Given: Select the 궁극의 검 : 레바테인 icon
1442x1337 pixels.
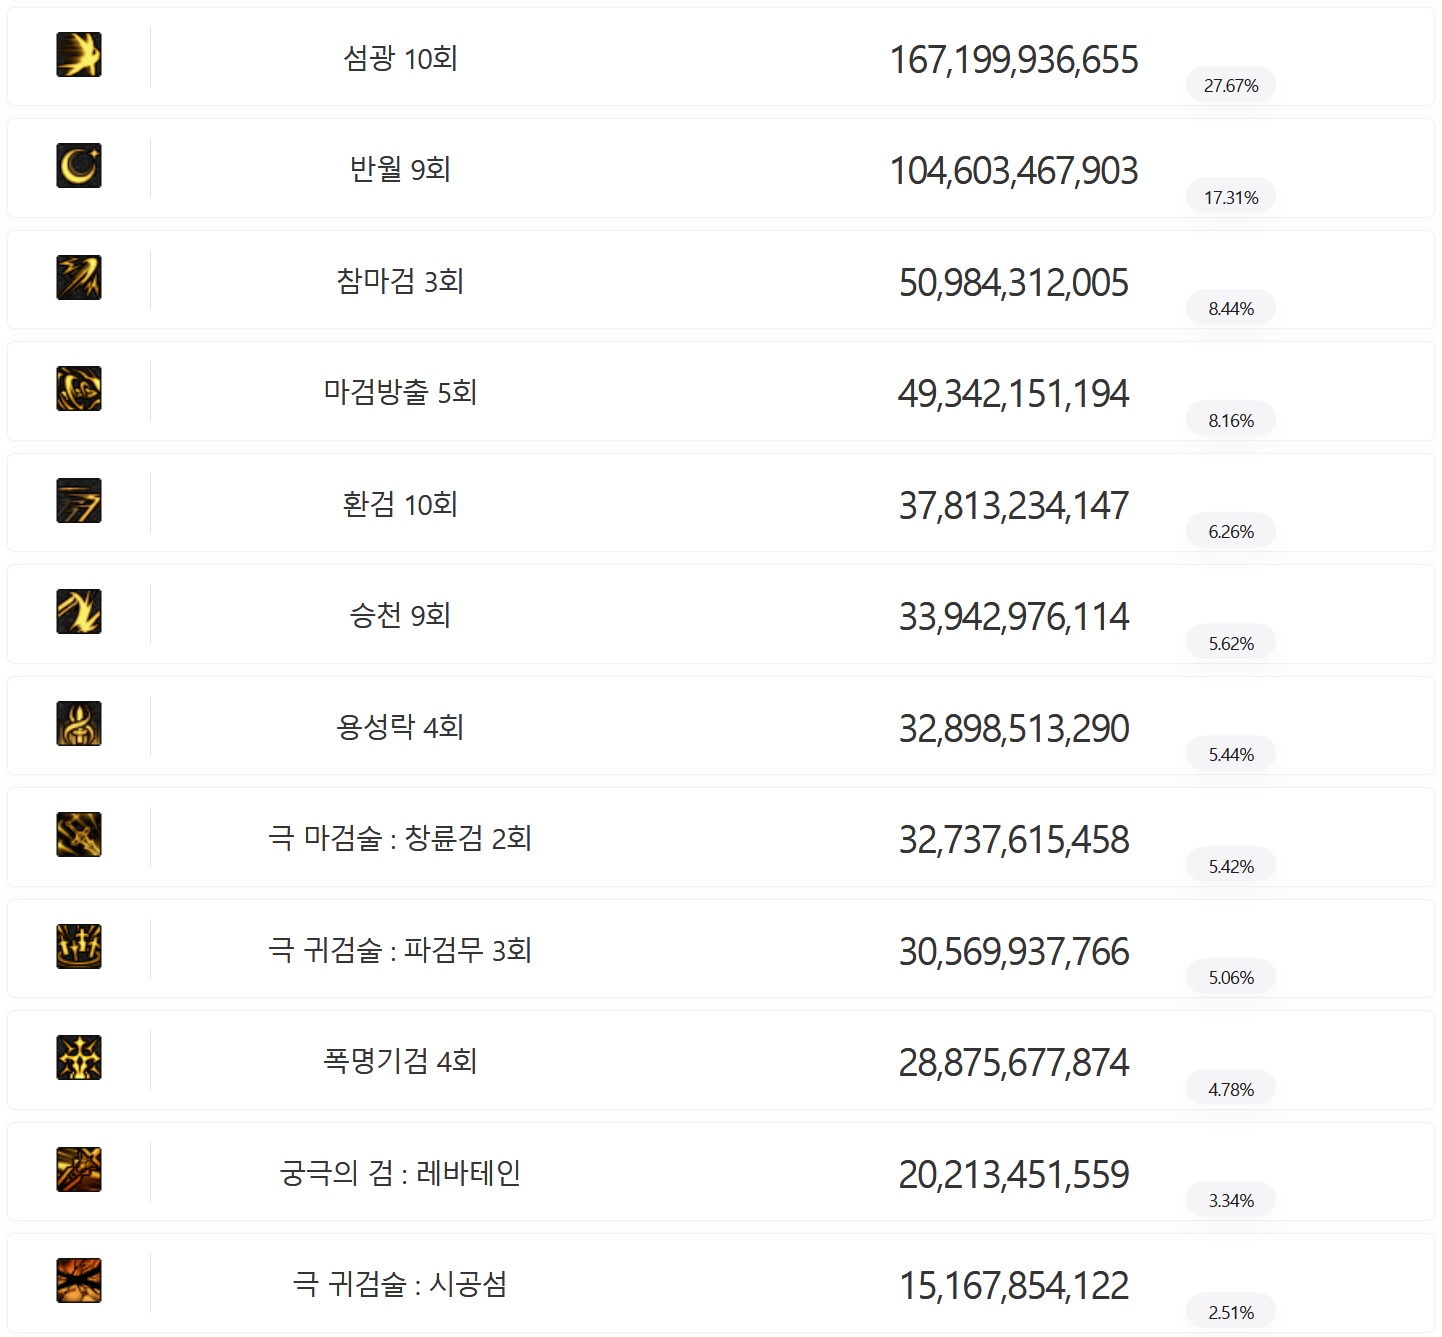Looking at the screenshot, I should pos(79,1170).
